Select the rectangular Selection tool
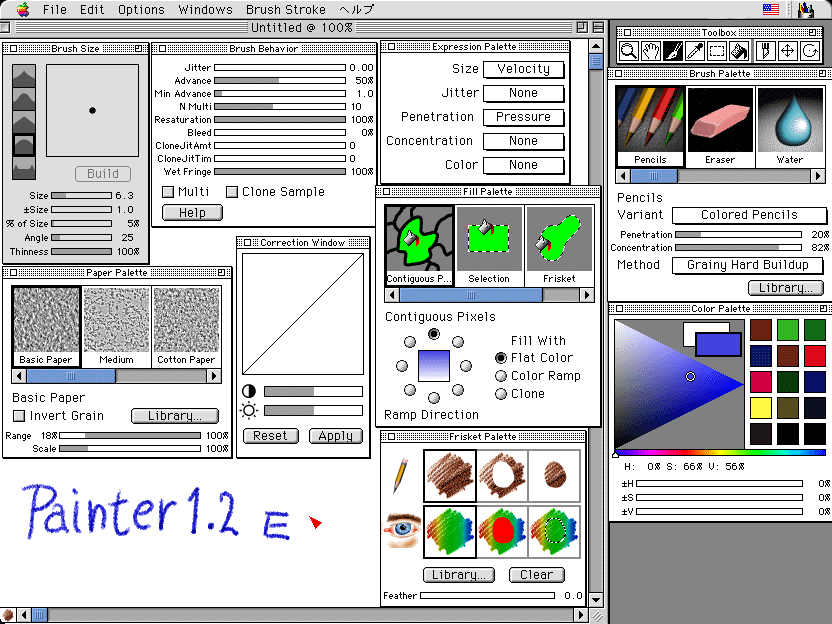832x624 pixels. tap(717, 51)
